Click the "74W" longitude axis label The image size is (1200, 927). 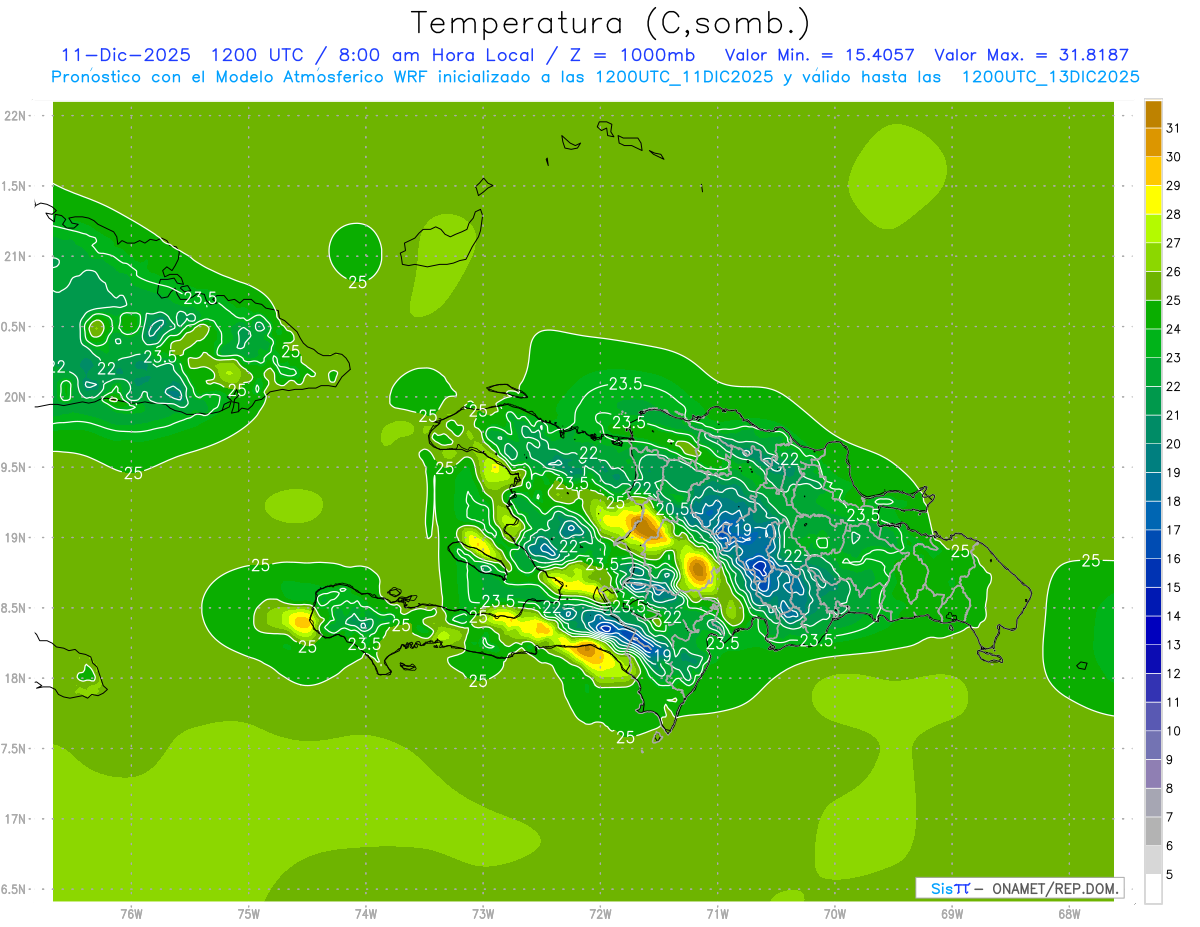click(366, 914)
